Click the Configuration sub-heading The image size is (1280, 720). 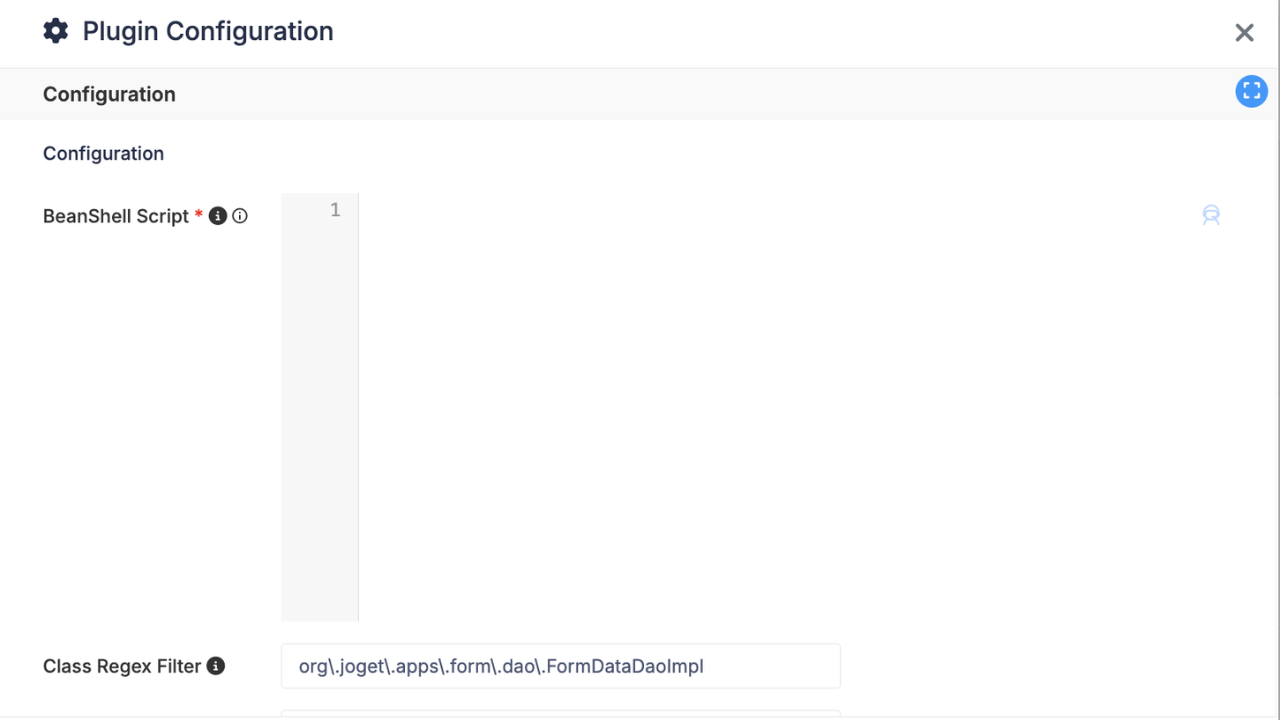[103, 153]
